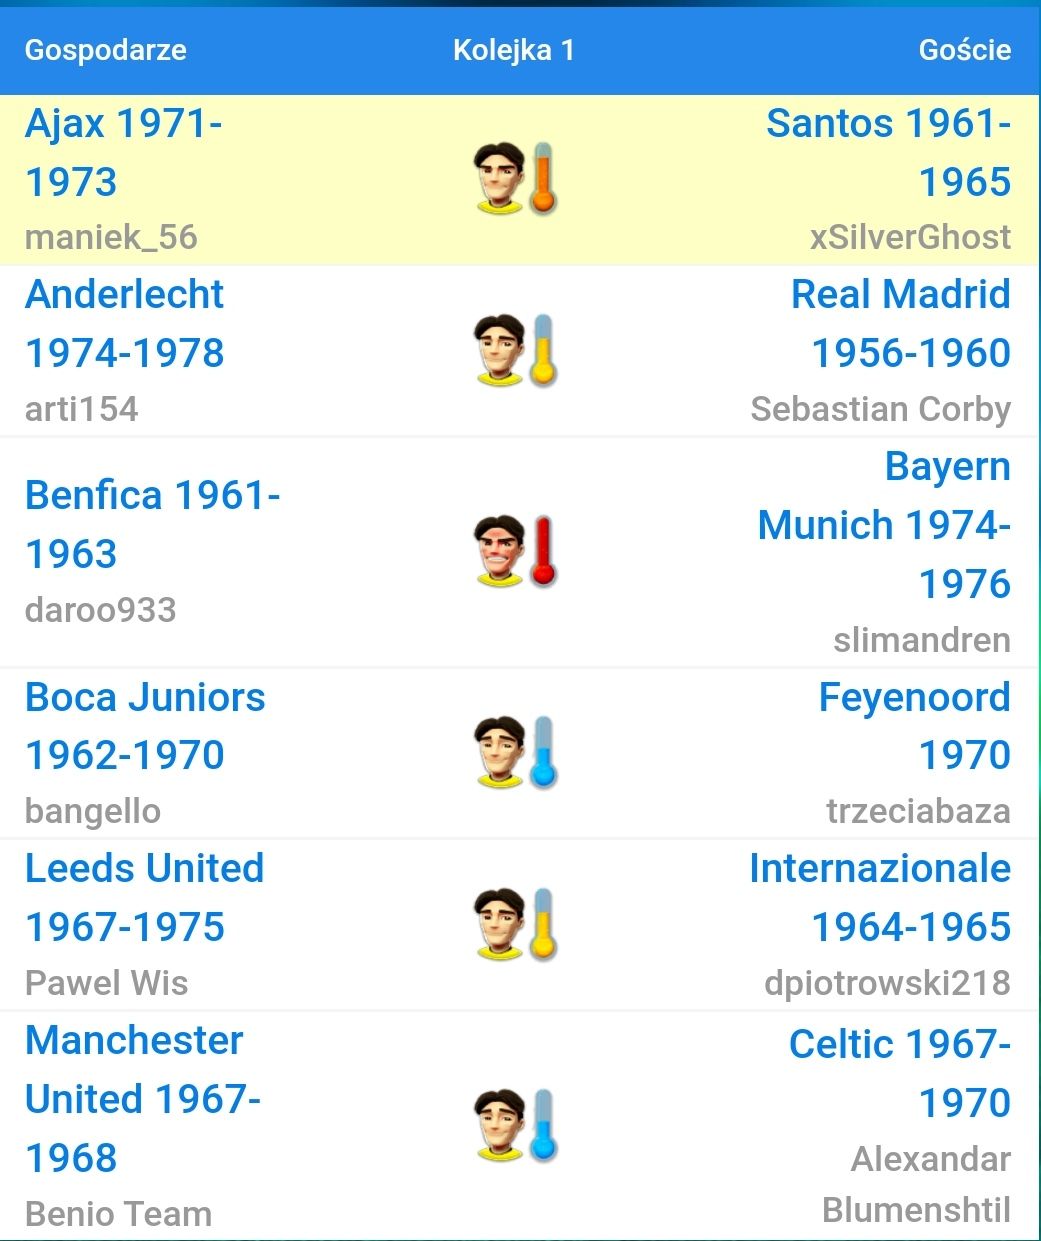Open the Celtic 1967-1970 team link
The width and height of the screenshot is (1041, 1241).
tap(900, 1073)
